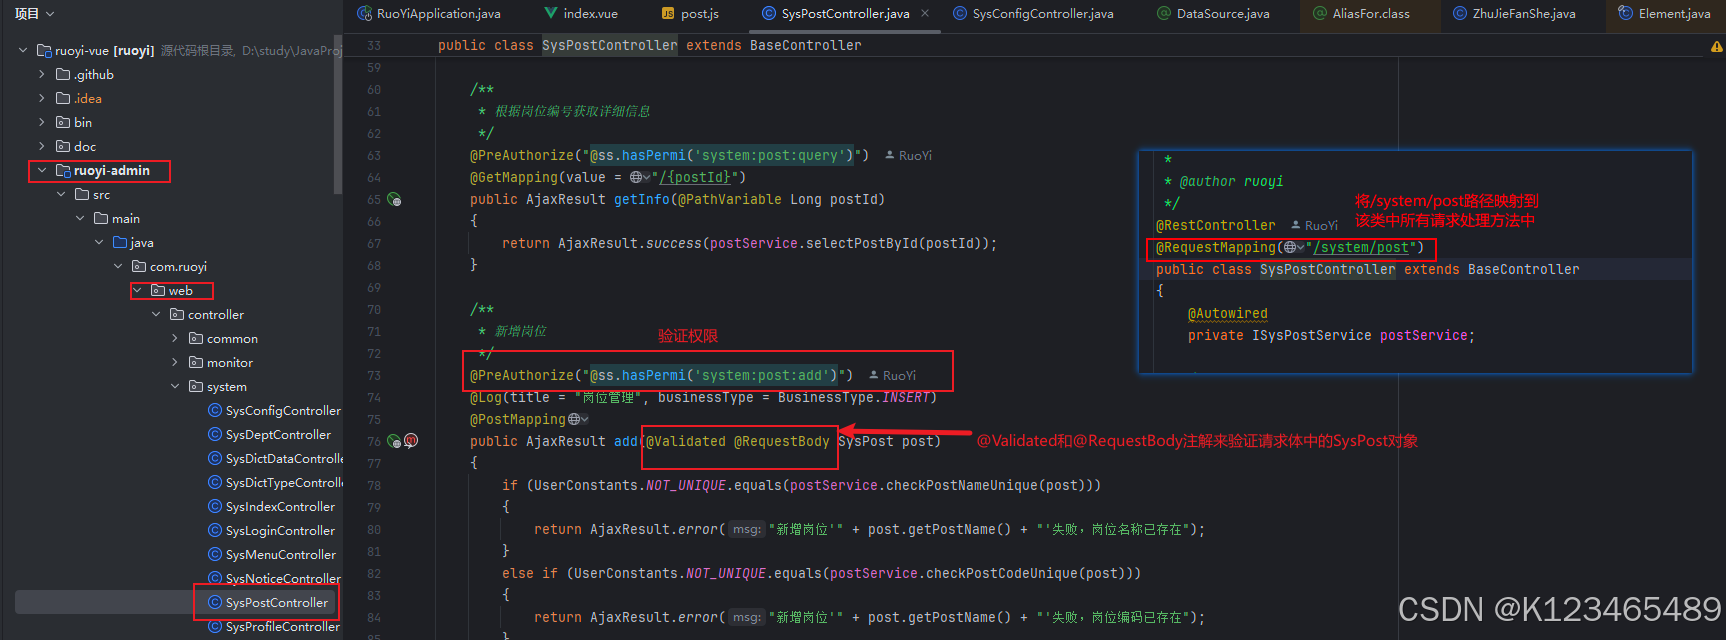The height and width of the screenshot is (640, 1726).
Task: Select the java source root folder icon
Action: coord(120,242)
